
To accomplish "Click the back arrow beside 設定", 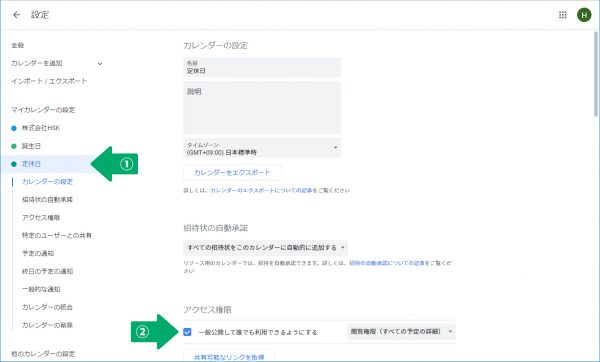I will (16, 15).
